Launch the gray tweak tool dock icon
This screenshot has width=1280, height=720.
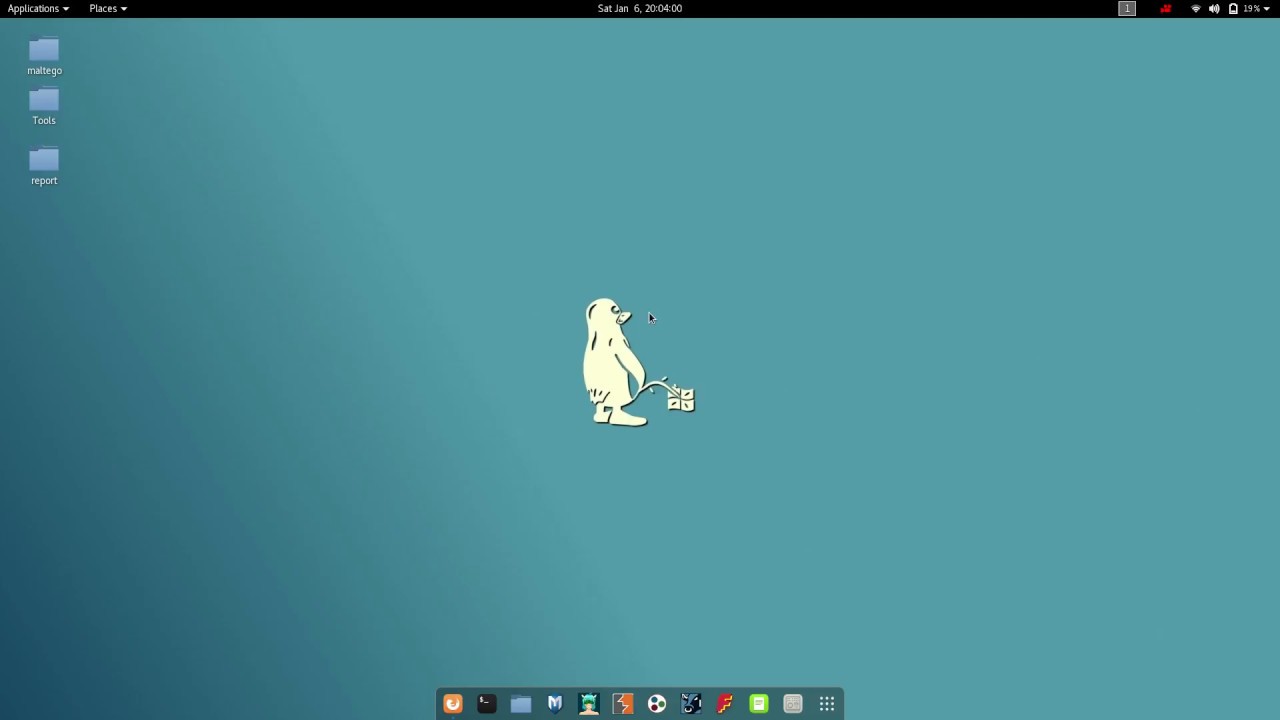click(793, 704)
